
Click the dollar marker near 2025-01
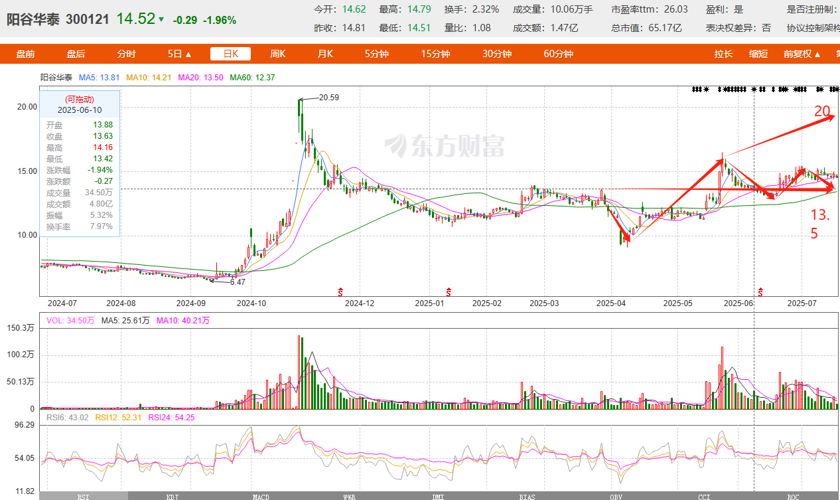point(448,292)
